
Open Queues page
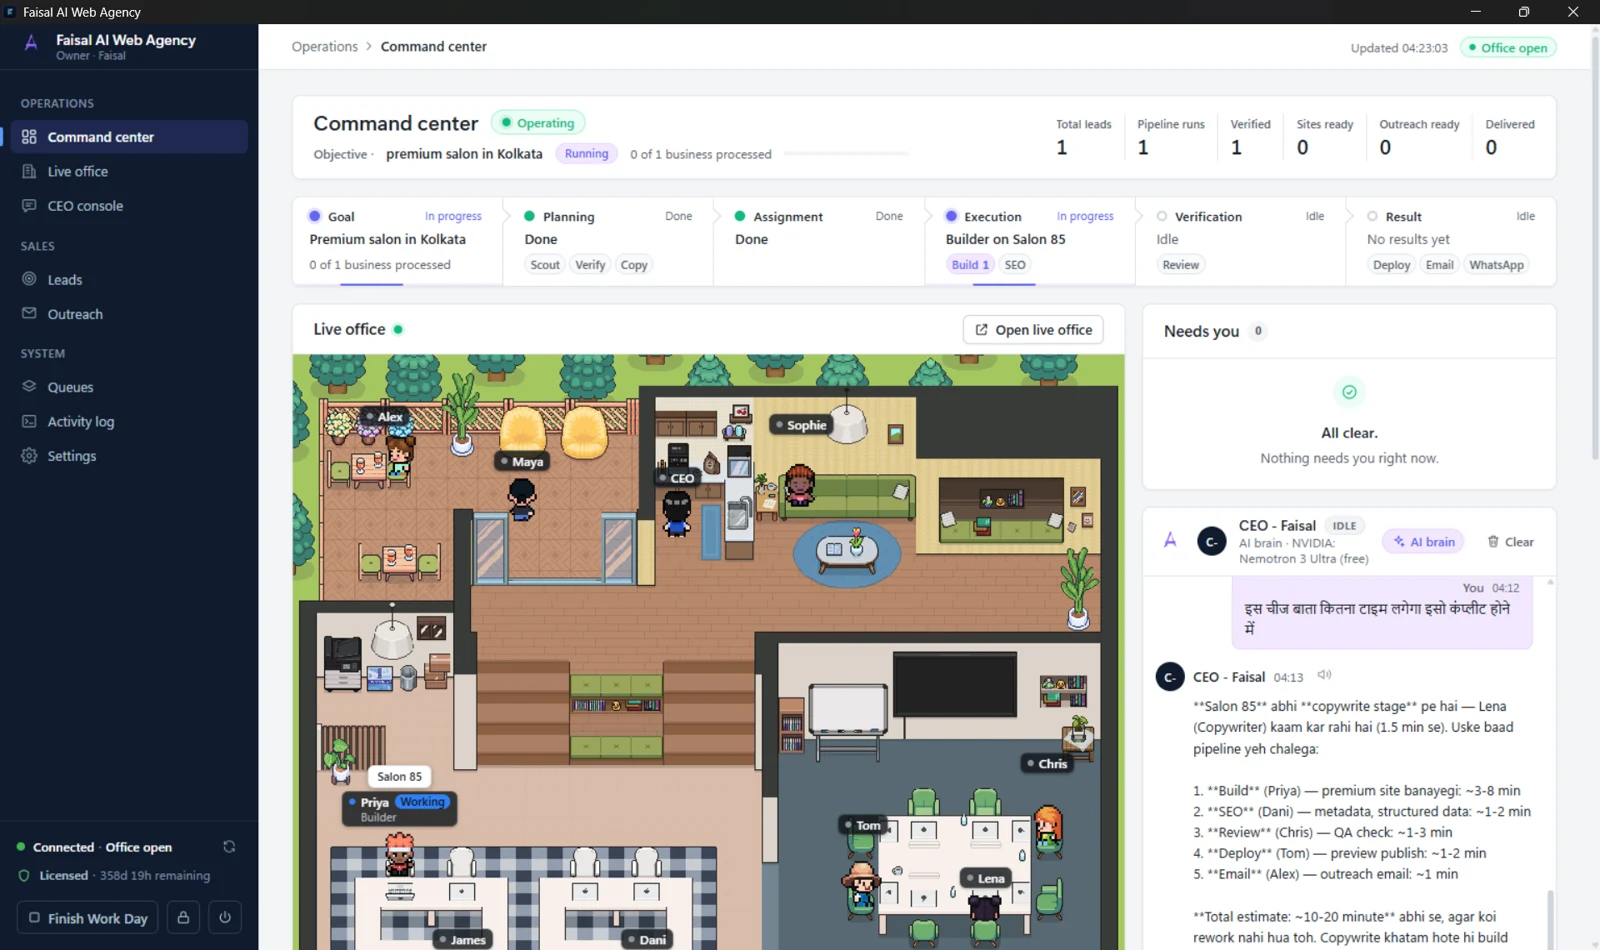[x=129, y=387]
